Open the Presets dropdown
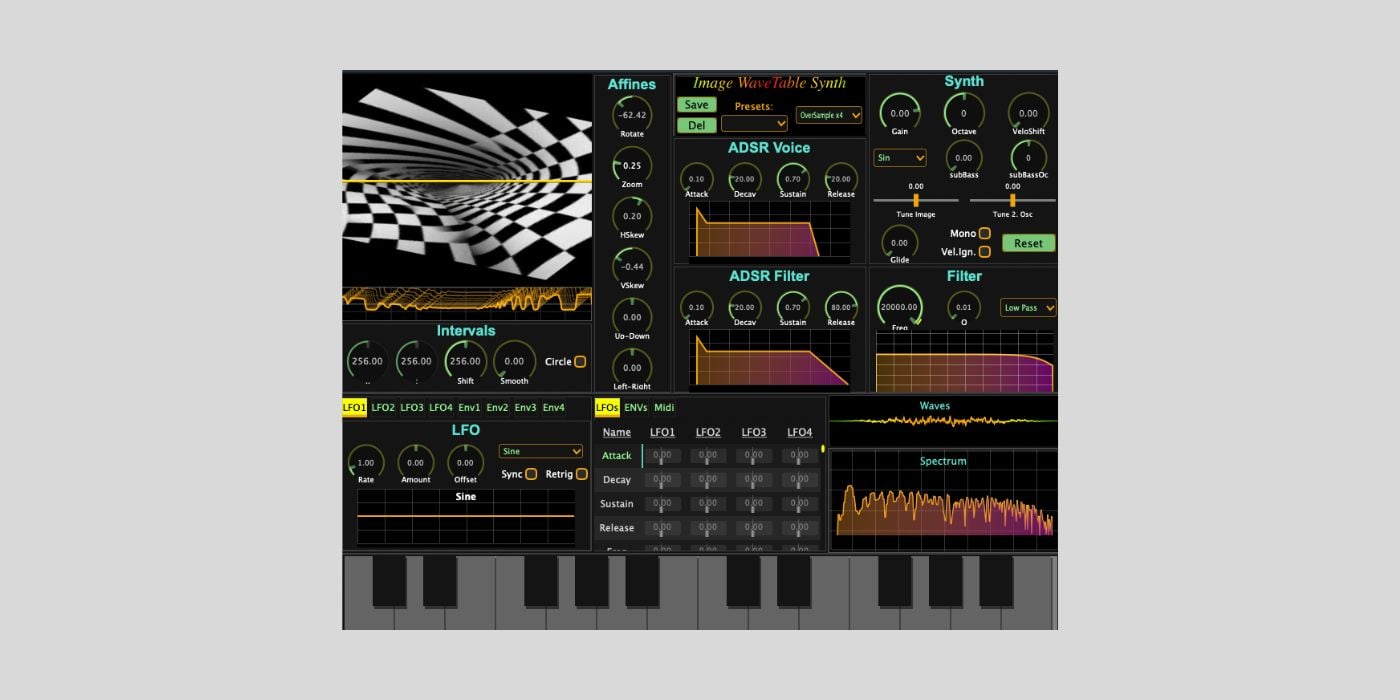This screenshot has width=1400, height=700. coord(754,123)
